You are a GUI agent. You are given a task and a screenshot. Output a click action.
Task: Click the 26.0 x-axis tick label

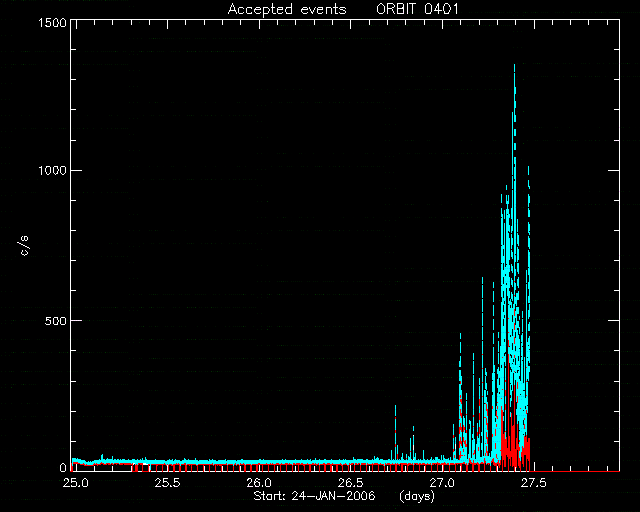[x=259, y=483]
